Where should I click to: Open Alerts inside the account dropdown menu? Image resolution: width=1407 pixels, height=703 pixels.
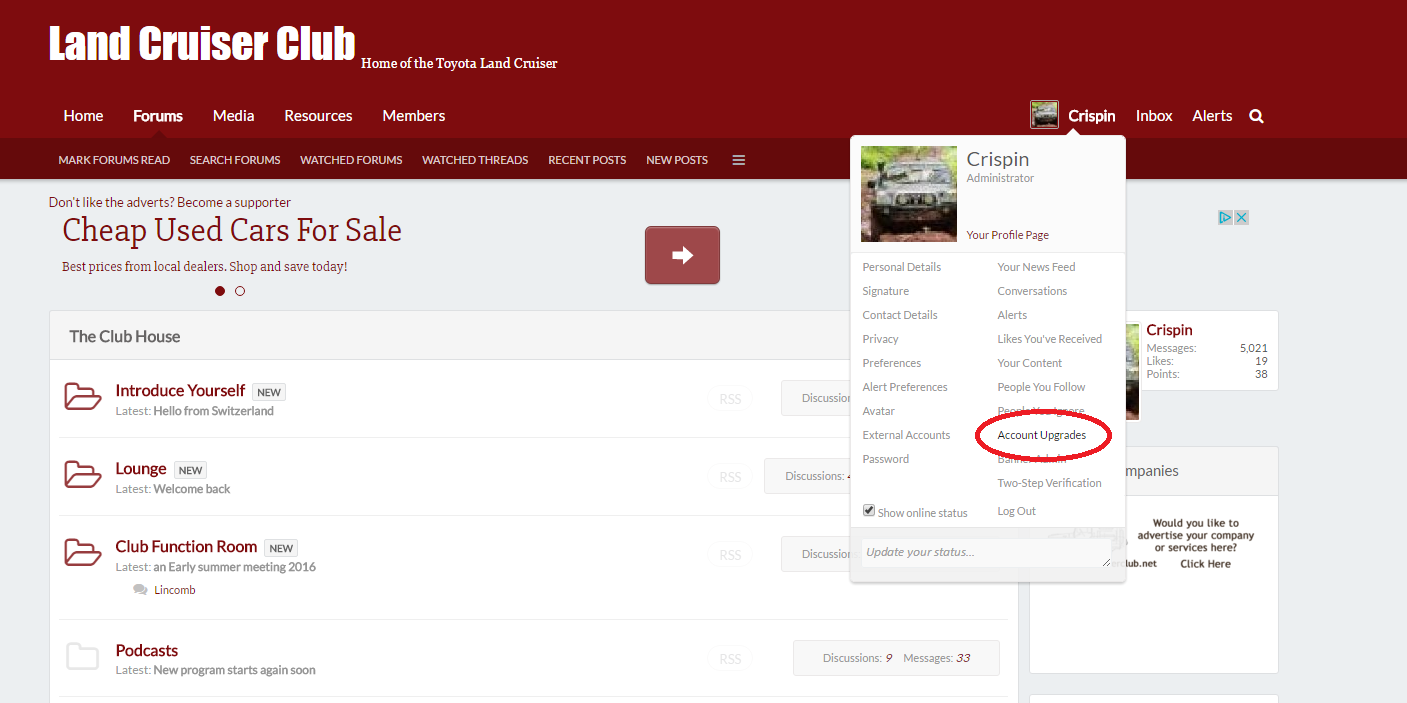[x=1012, y=315]
